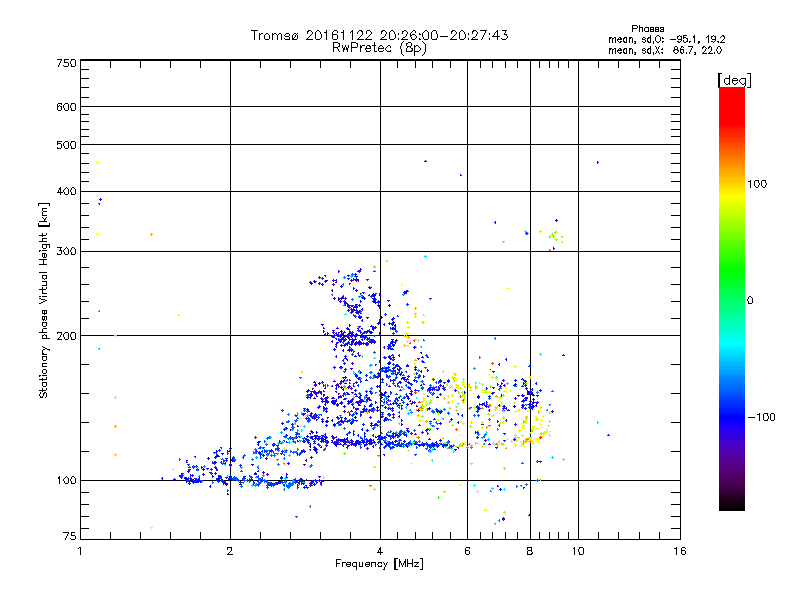Screen dimensions: 800x600
Task: Click the x-axis tick label "1"
Action: 80,551
